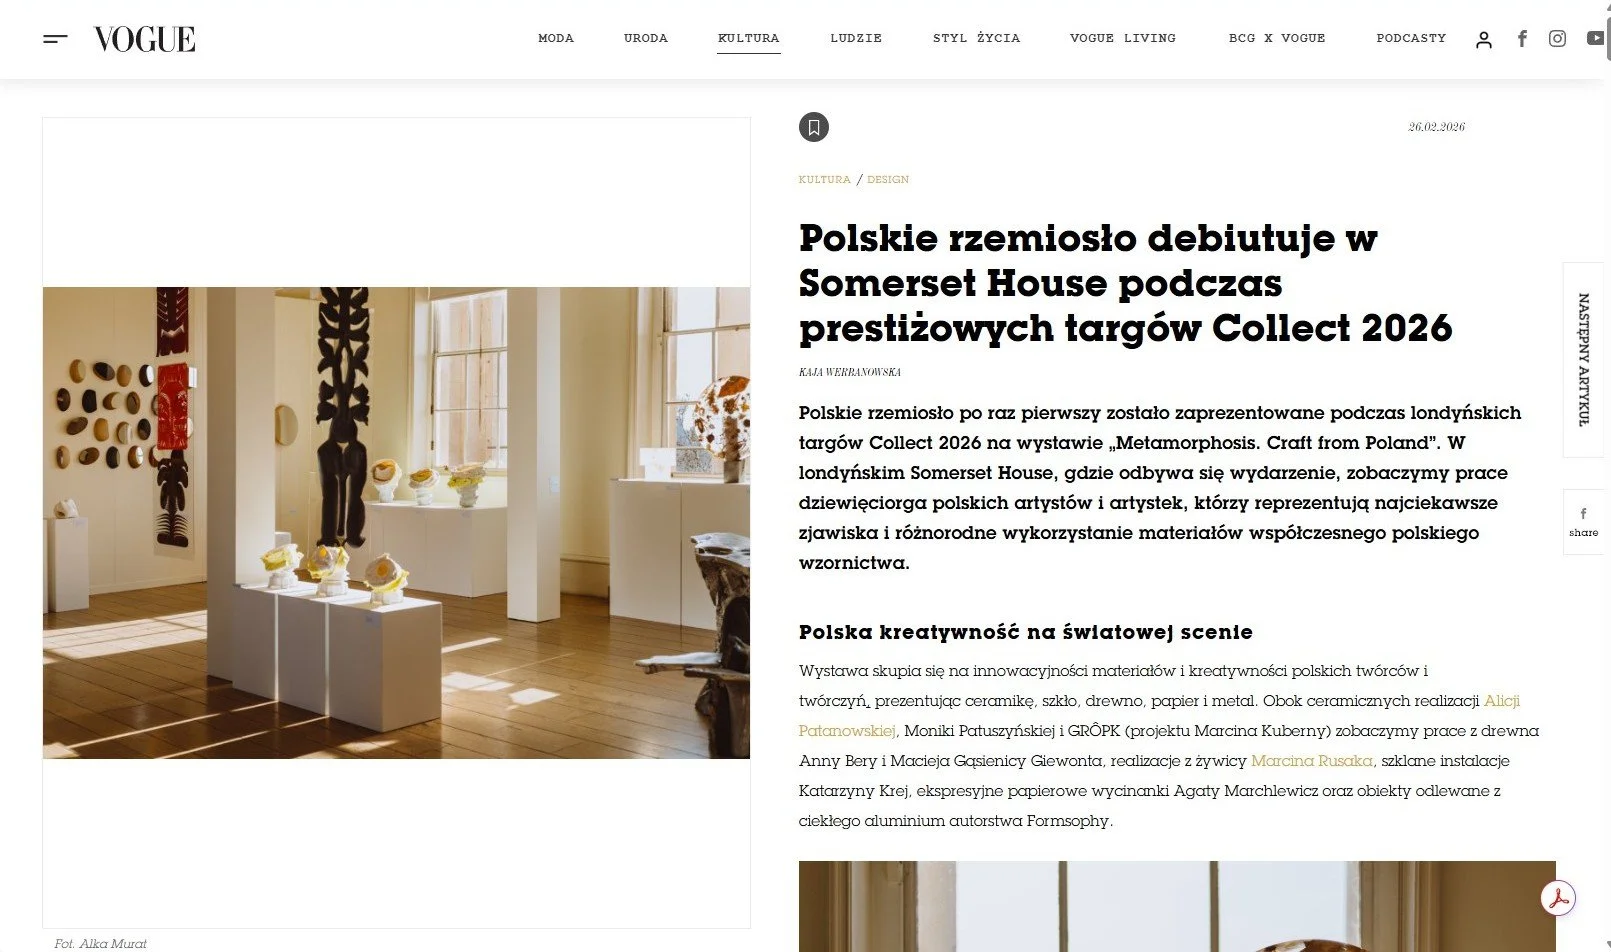Open the Instagram icon in header
Viewport: 1611px width, 952px height.
(1557, 39)
